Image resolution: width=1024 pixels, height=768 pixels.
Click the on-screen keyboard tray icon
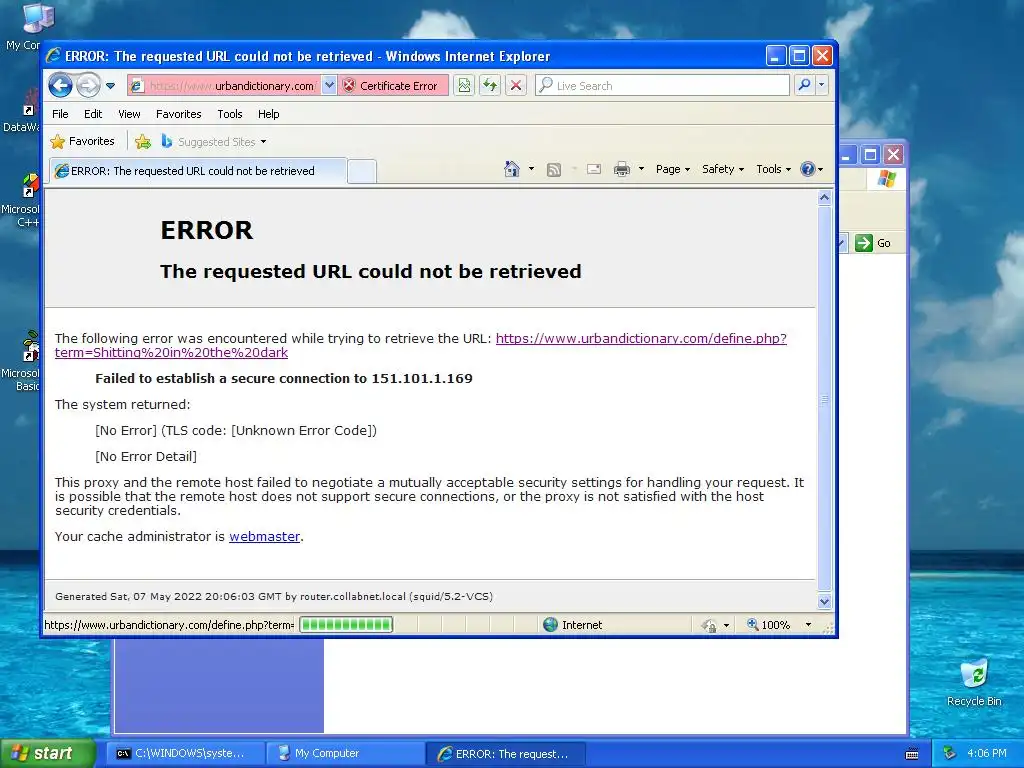[912, 754]
